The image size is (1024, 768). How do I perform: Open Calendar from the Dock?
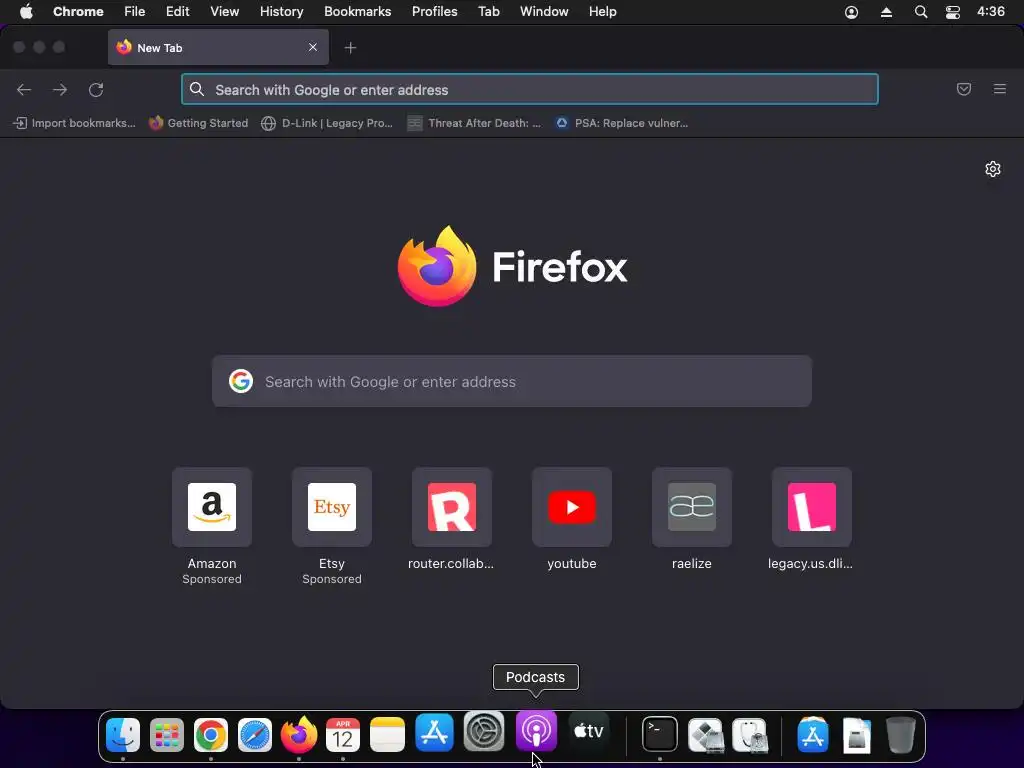point(343,735)
